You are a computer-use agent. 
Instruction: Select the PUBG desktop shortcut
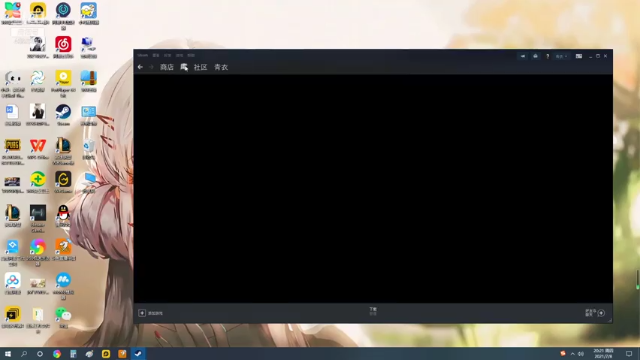[x=13, y=151]
